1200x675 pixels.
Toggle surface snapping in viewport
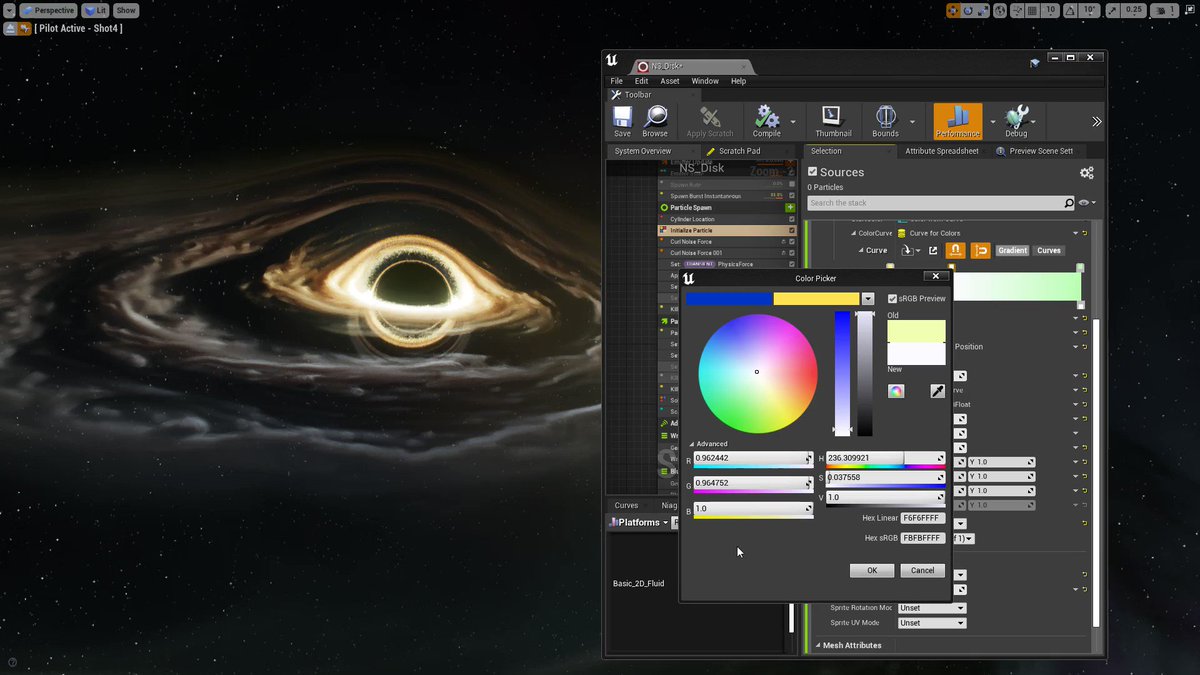(1015, 10)
